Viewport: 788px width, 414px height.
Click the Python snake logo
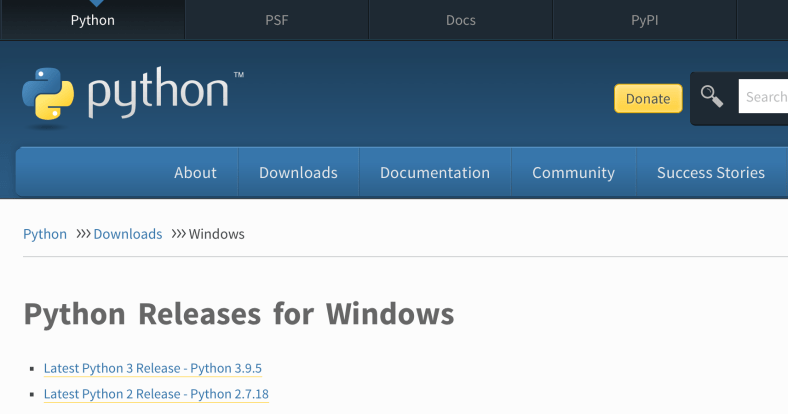[x=48, y=93]
